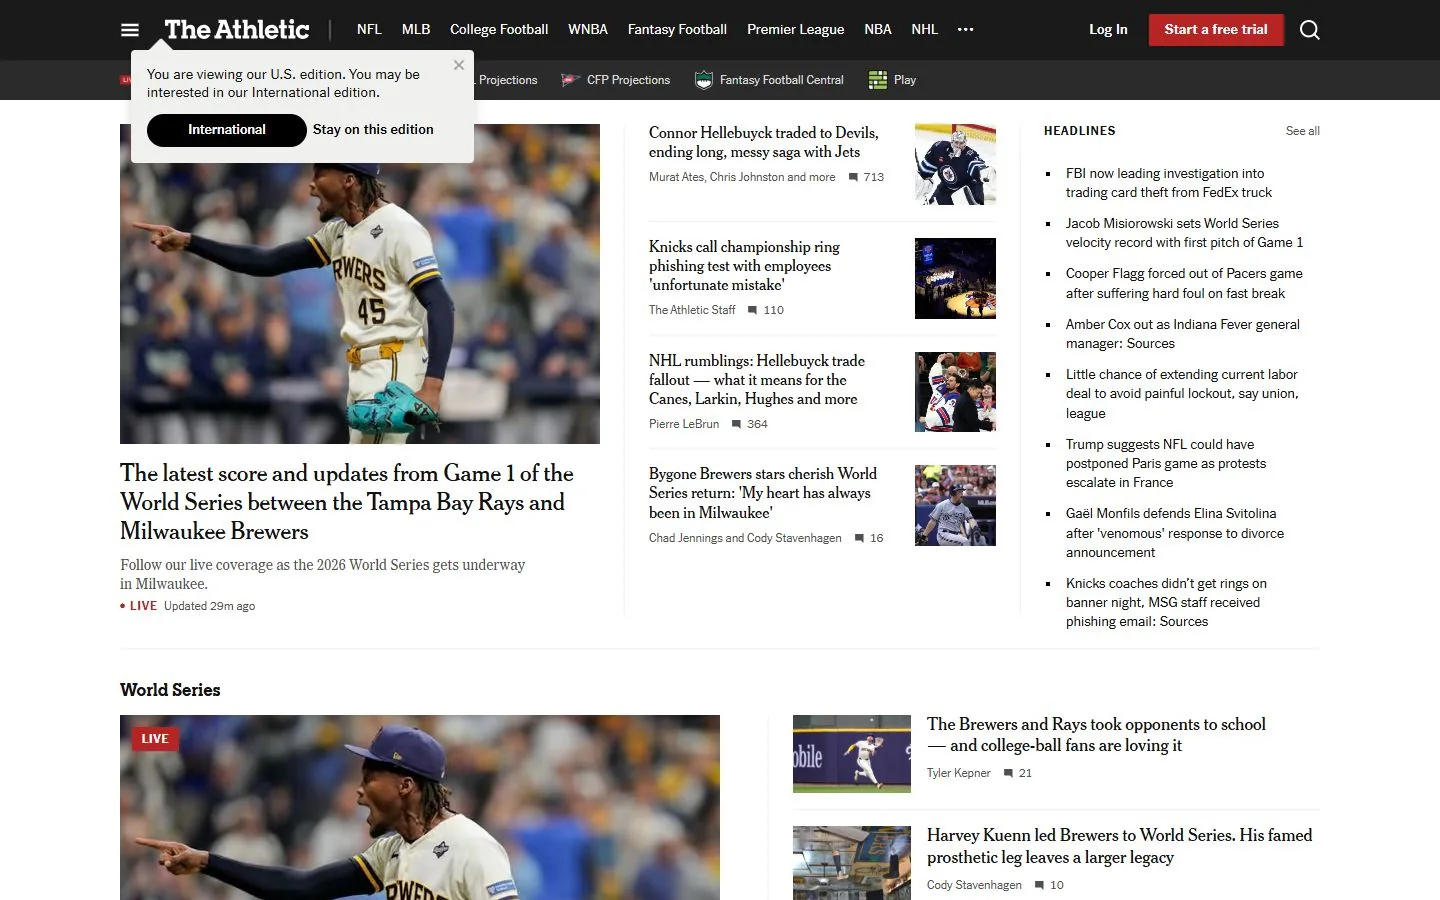1440x900 pixels.
Task: Open FBI trading card theft headline
Action: [1169, 183]
